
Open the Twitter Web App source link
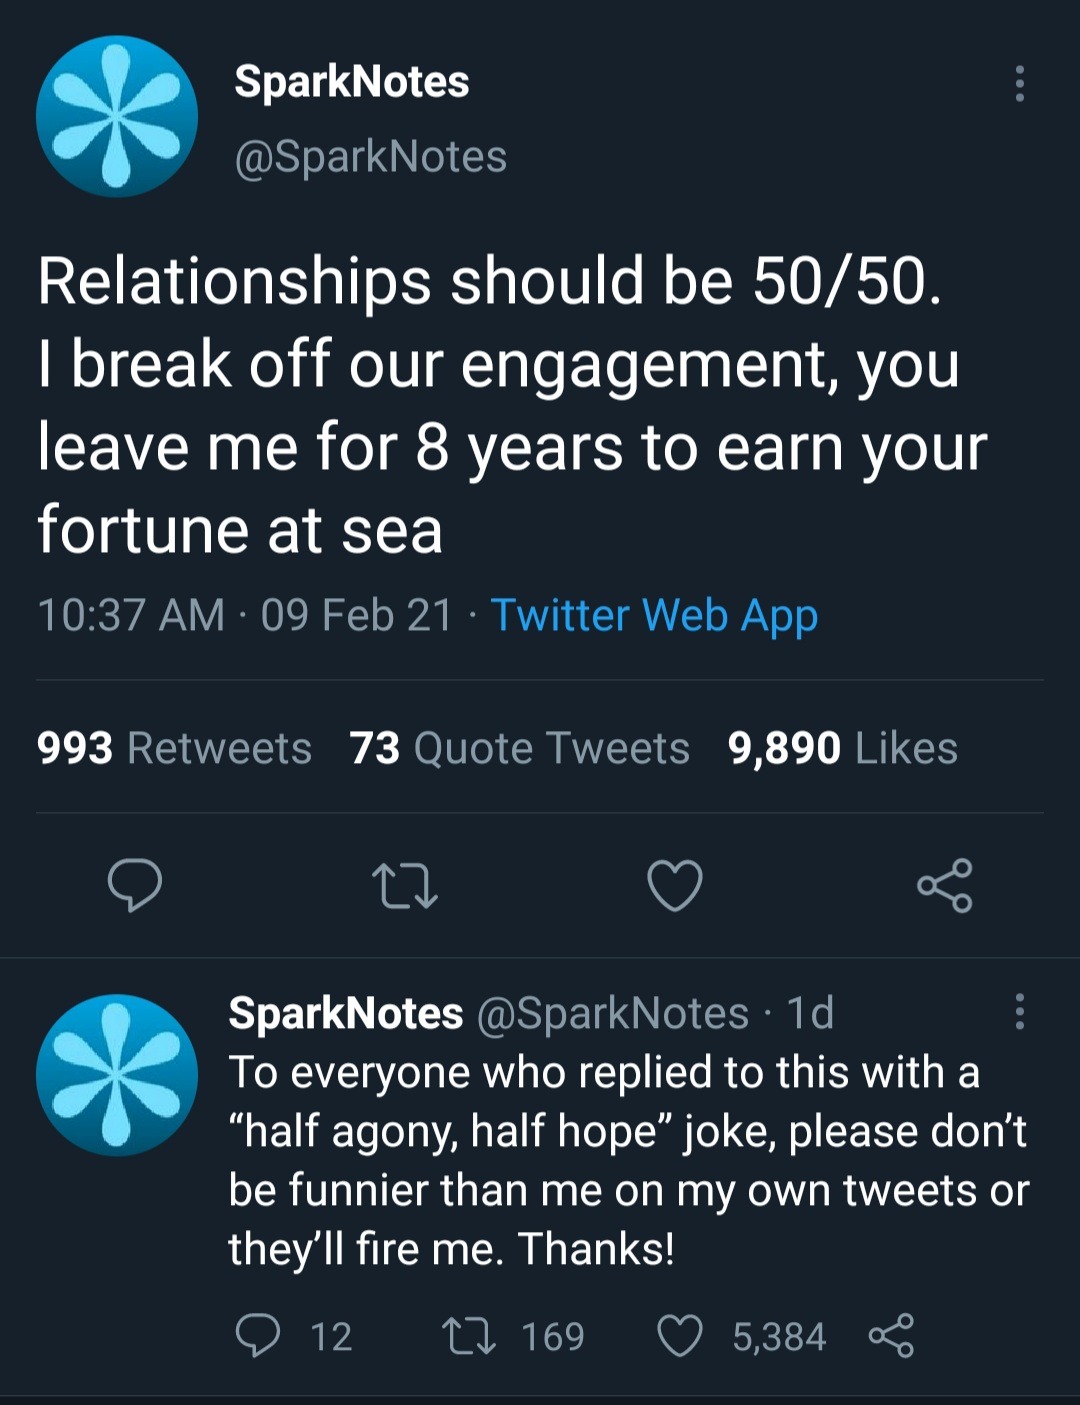pos(655,615)
